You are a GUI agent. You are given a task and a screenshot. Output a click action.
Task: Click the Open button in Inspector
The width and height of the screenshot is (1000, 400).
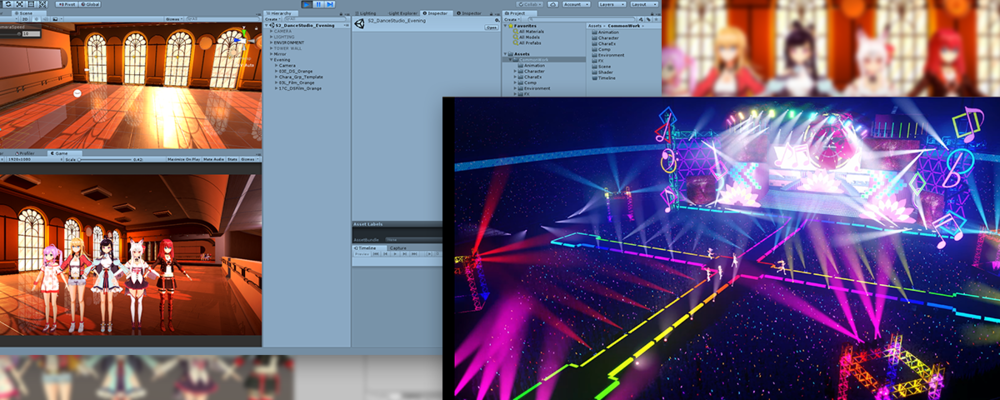click(x=492, y=28)
